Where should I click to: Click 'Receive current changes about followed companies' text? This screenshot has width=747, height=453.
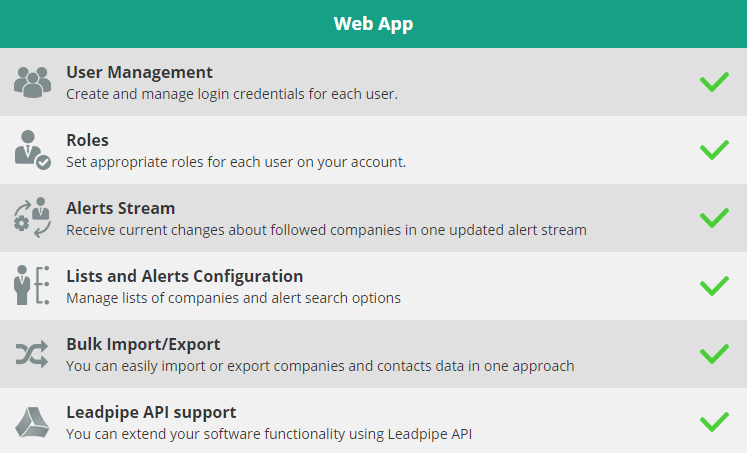coord(326,230)
